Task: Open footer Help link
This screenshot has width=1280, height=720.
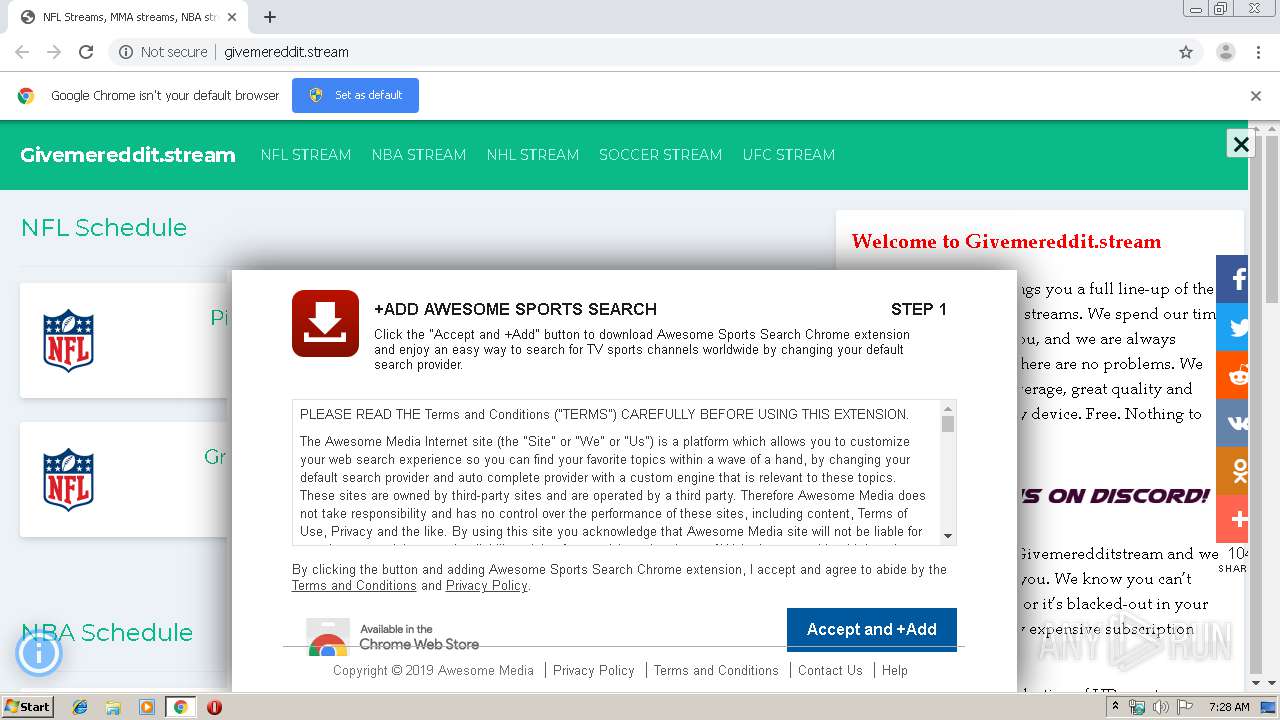Action: tap(895, 670)
